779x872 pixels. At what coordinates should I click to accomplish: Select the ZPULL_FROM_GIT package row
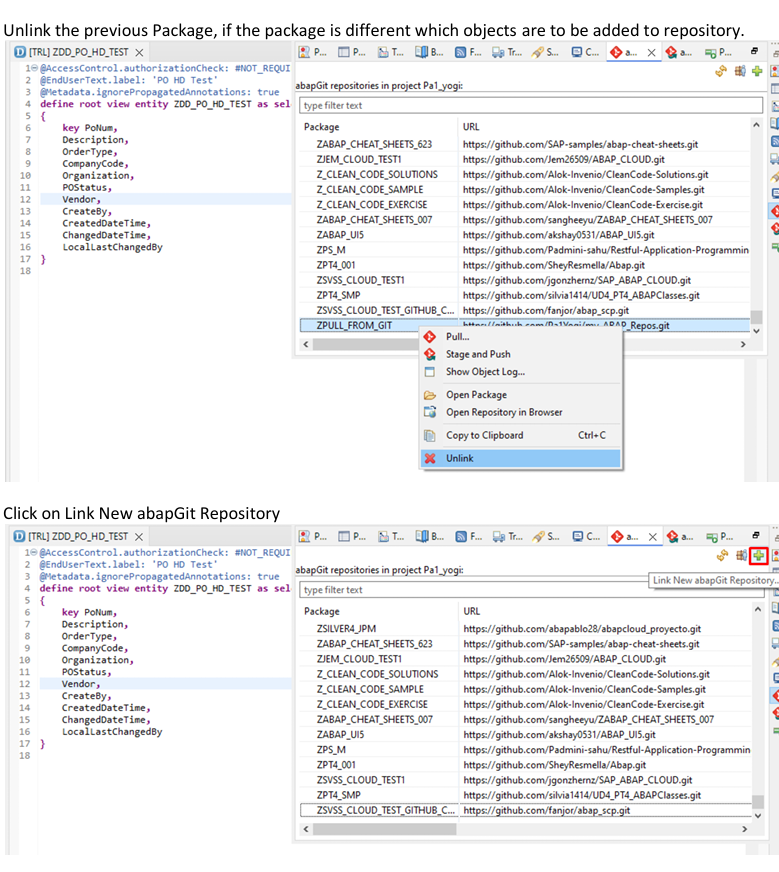click(x=525, y=325)
